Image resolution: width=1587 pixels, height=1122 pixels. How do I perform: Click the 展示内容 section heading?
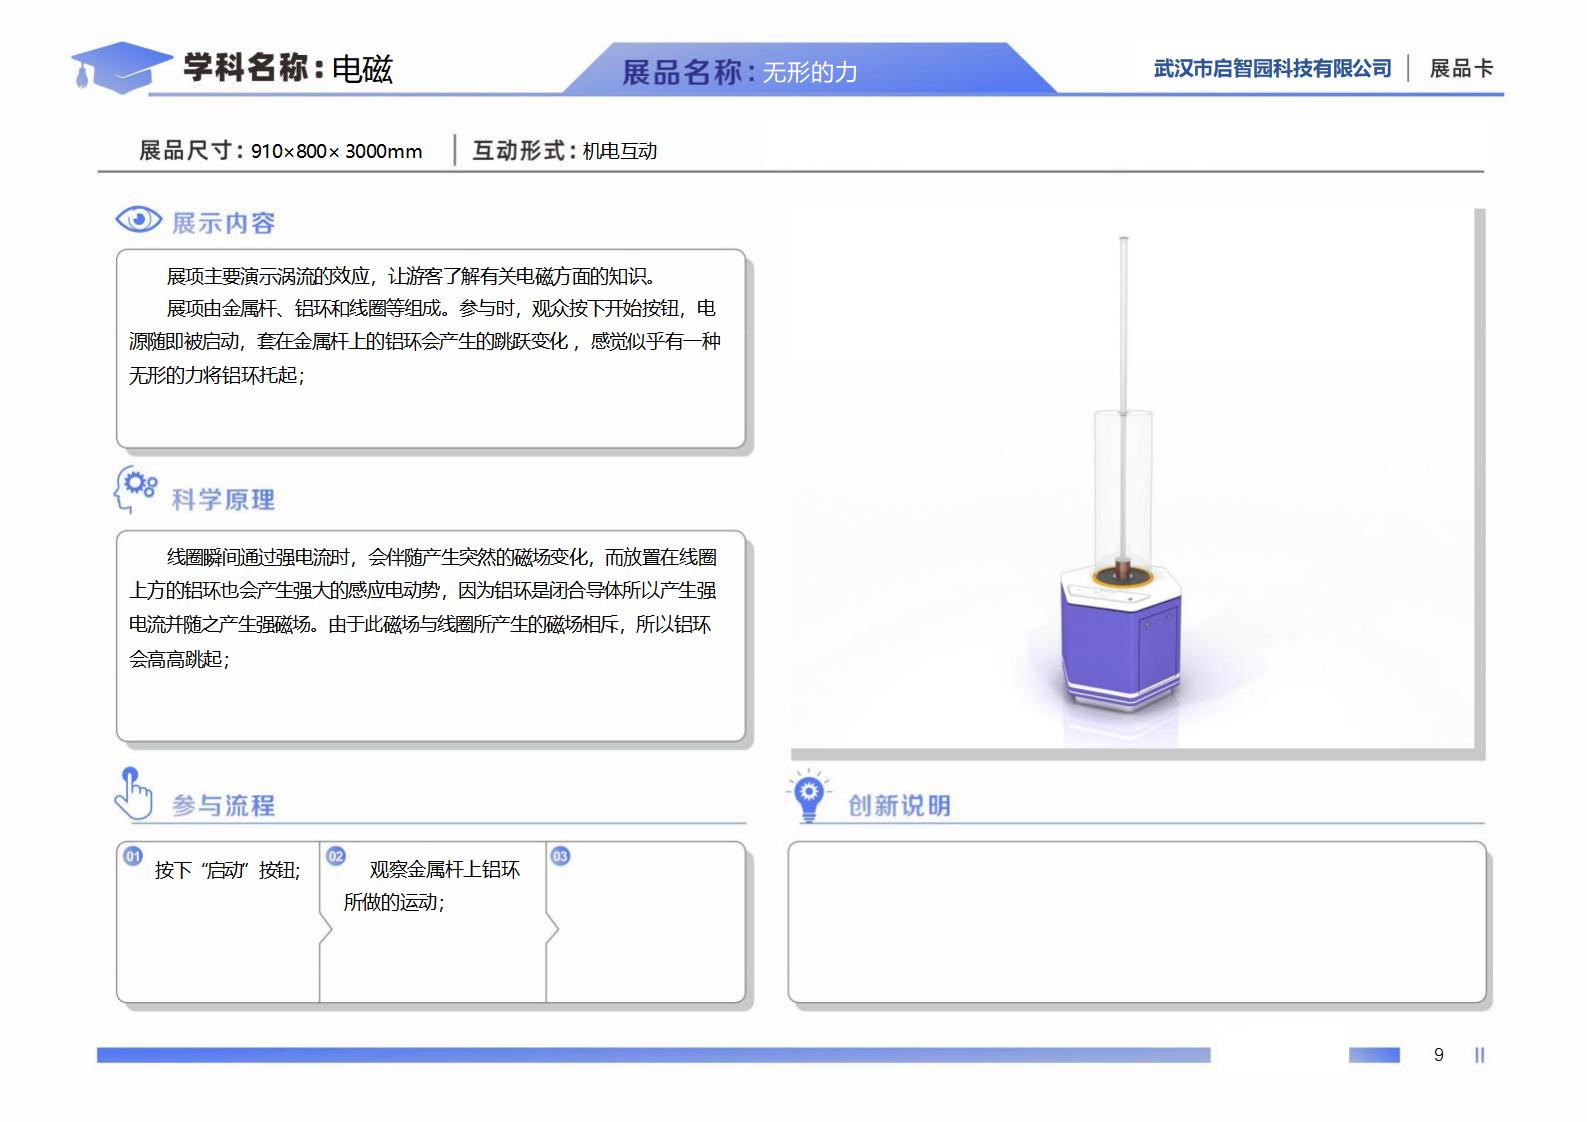point(223,223)
